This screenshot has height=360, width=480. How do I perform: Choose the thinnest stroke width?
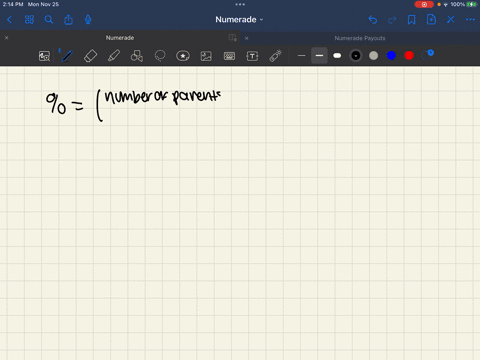pyautogui.click(x=302, y=56)
